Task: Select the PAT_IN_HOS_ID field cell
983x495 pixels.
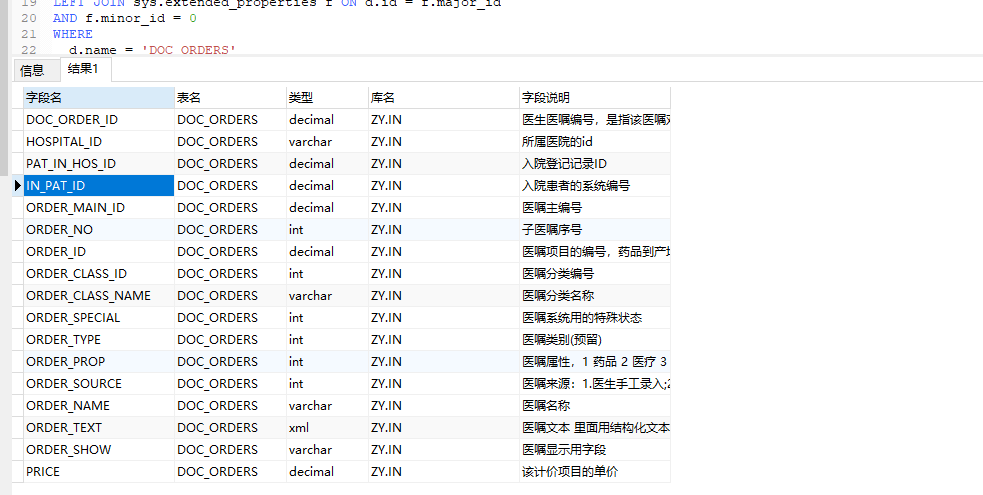Action: (x=99, y=164)
